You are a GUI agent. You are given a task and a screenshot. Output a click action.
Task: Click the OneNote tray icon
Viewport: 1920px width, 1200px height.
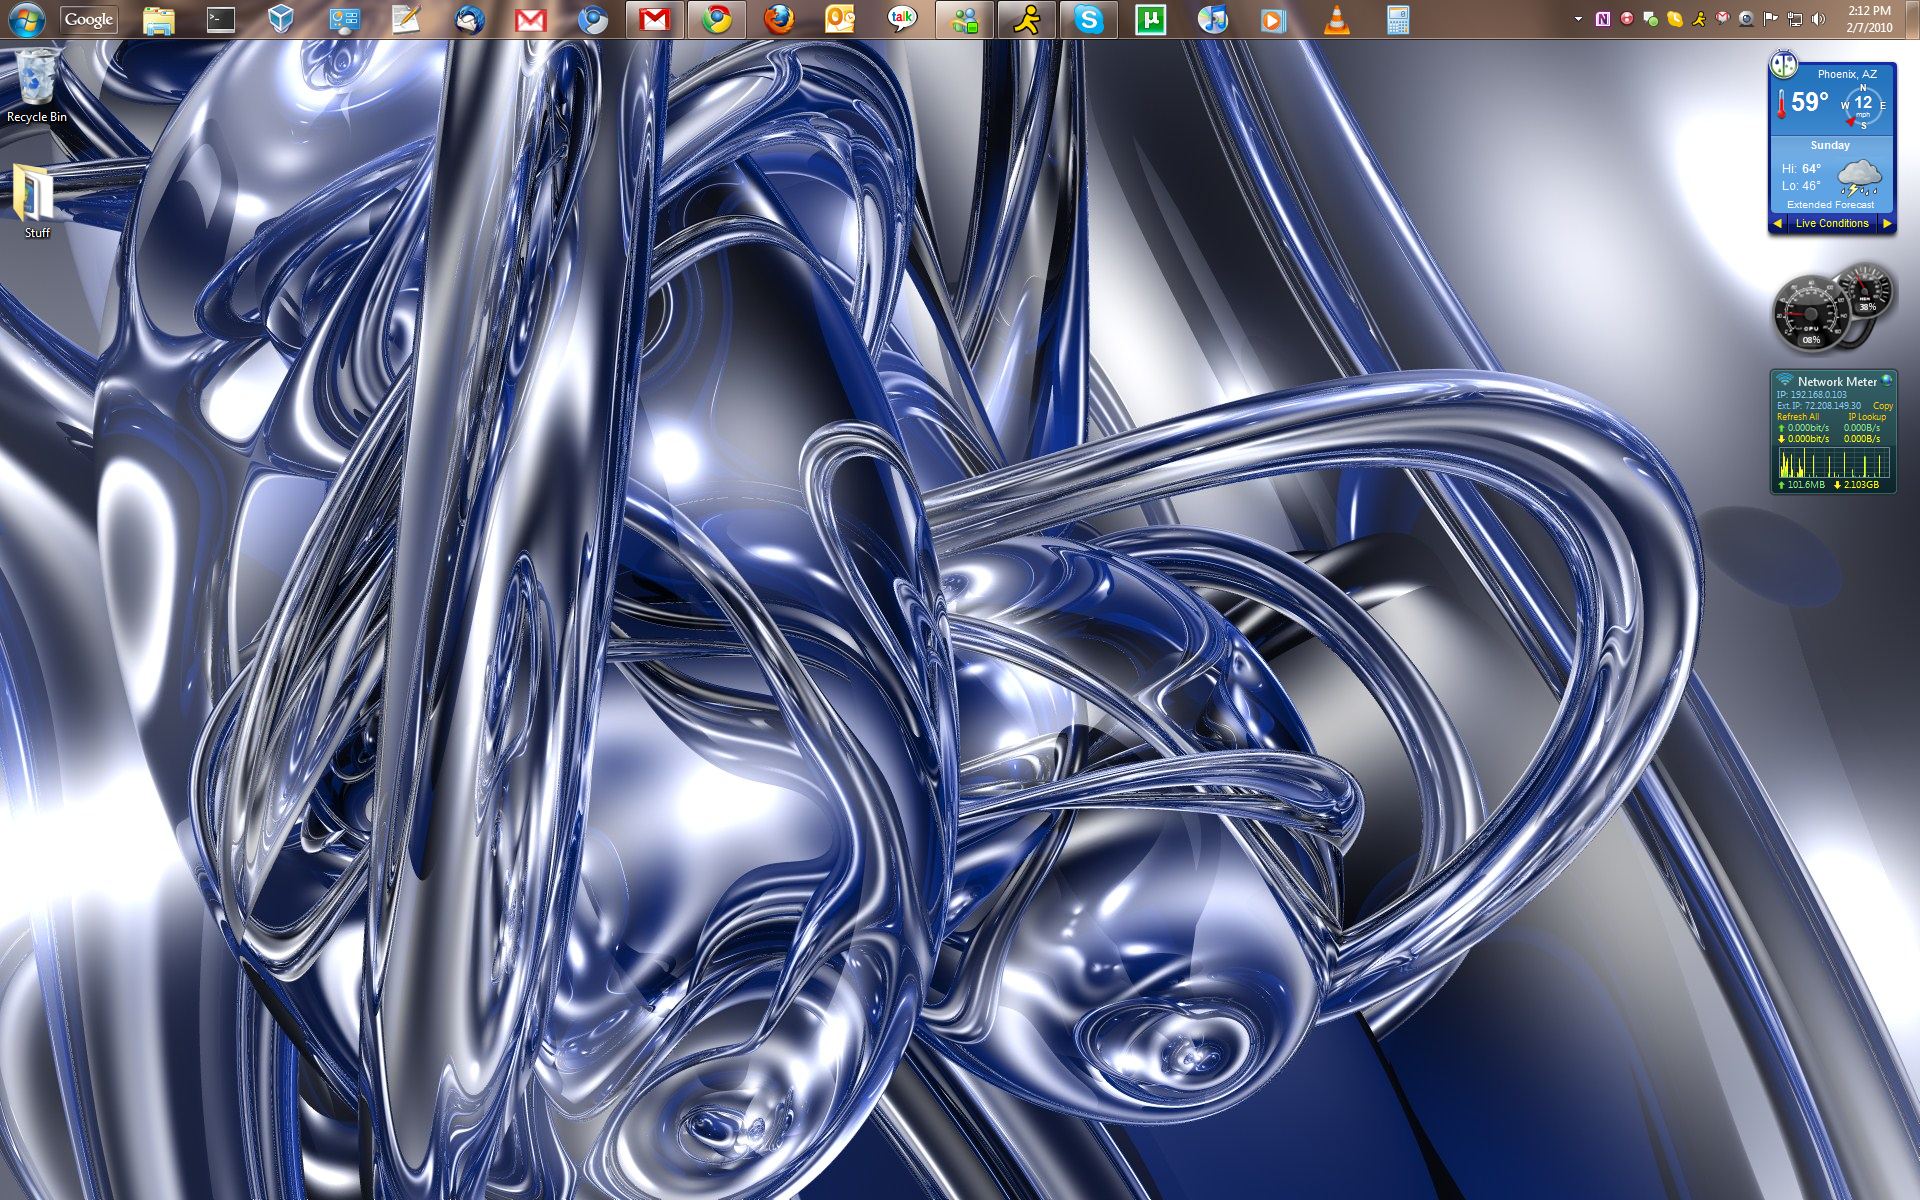1603,19
